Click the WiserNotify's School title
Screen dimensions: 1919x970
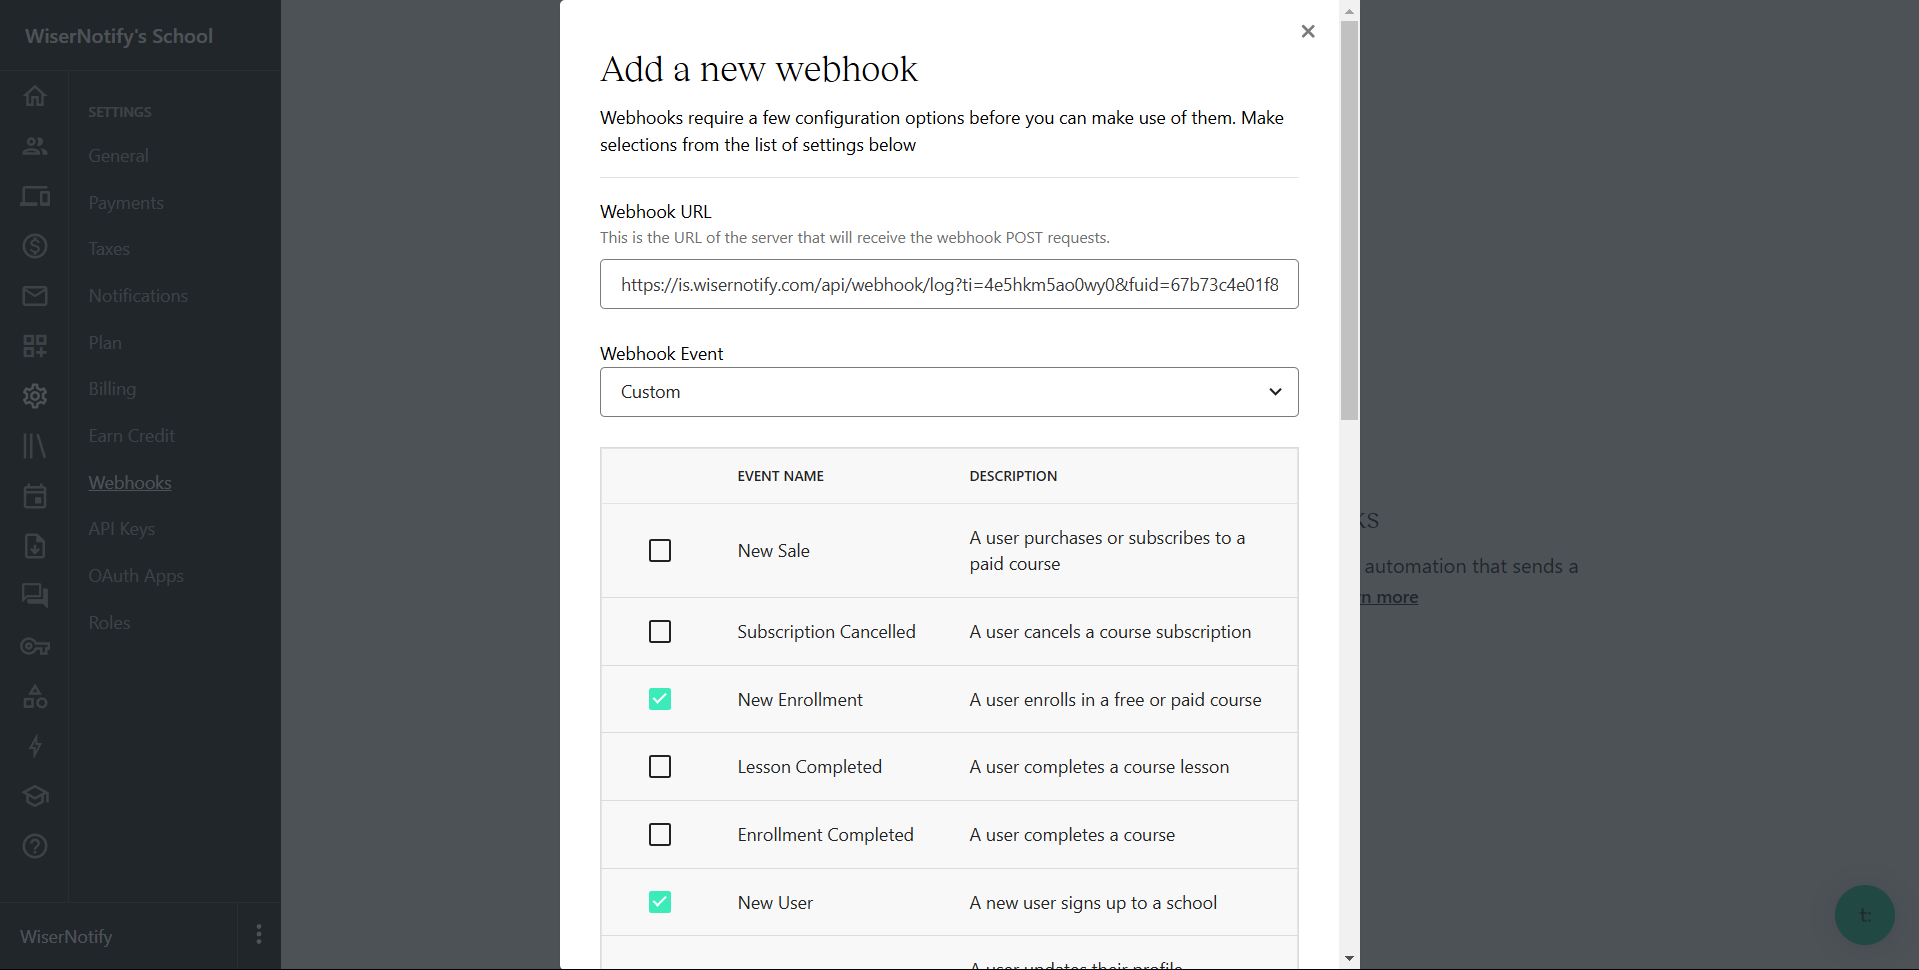[x=119, y=36]
